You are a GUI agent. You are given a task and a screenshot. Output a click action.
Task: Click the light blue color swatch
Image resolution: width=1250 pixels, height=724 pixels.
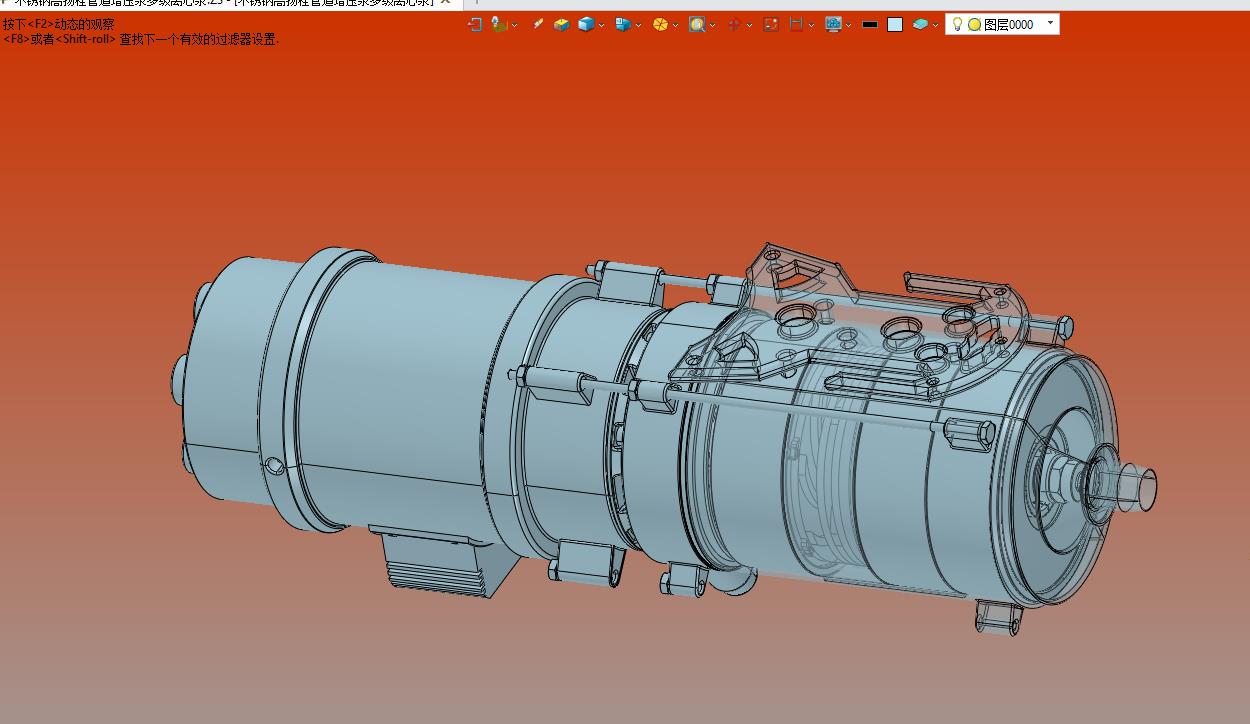pos(895,24)
